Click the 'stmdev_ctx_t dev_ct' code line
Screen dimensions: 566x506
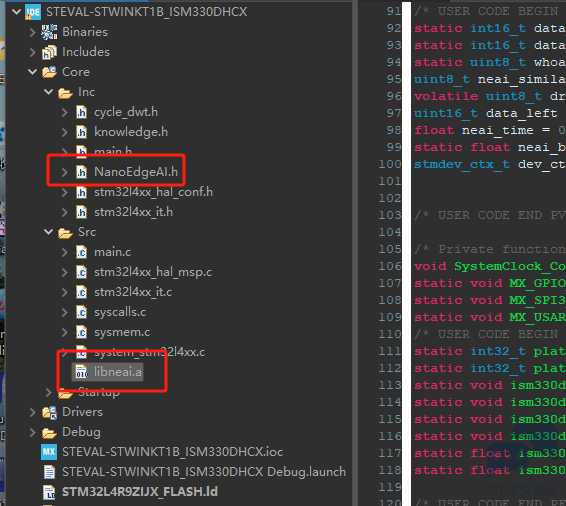[x=490, y=165]
